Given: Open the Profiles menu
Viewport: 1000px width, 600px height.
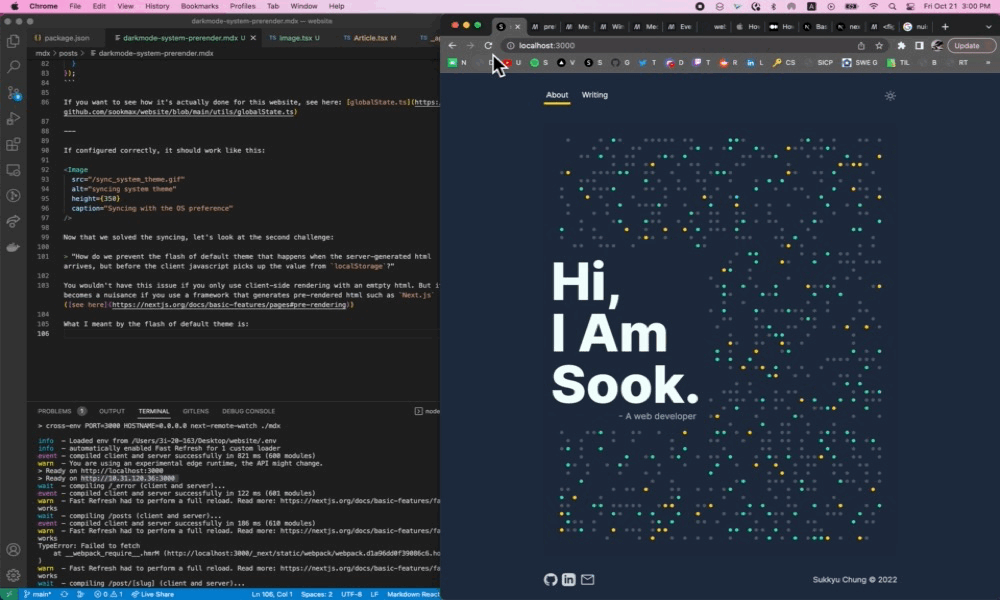Looking at the screenshot, I should coord(242,6).
